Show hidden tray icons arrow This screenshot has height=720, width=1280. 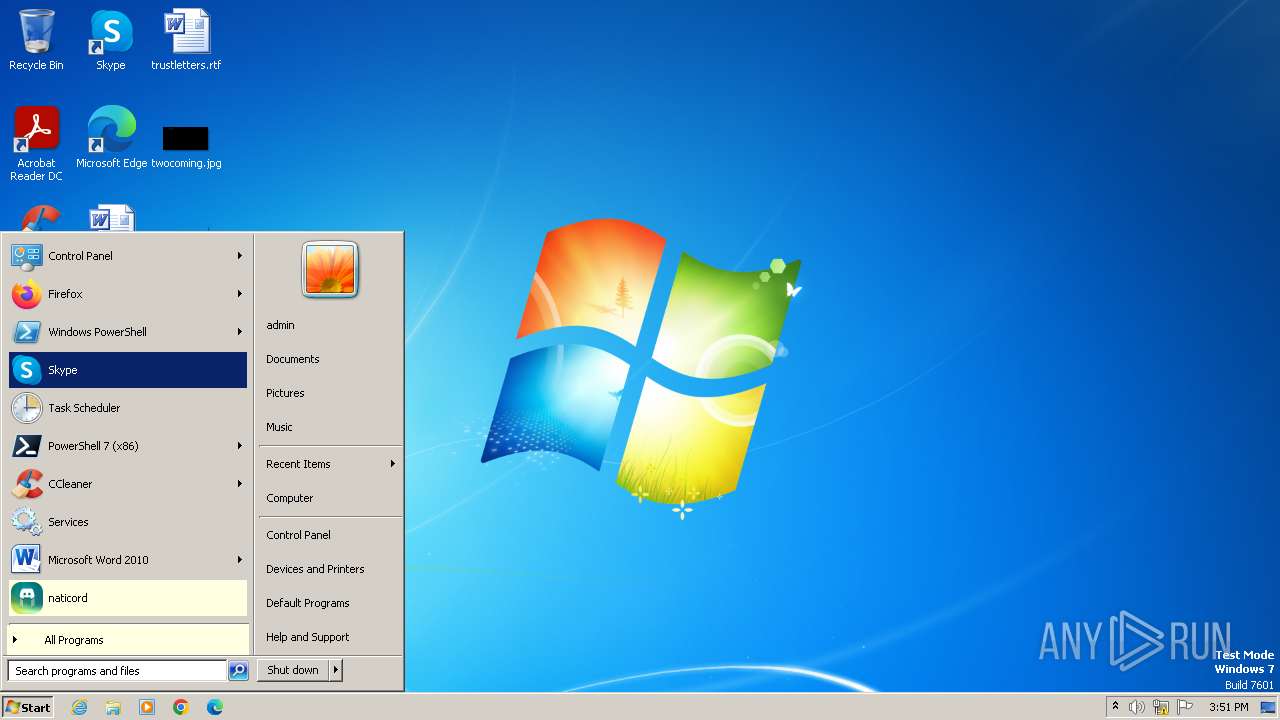(x=1115, y=707)
